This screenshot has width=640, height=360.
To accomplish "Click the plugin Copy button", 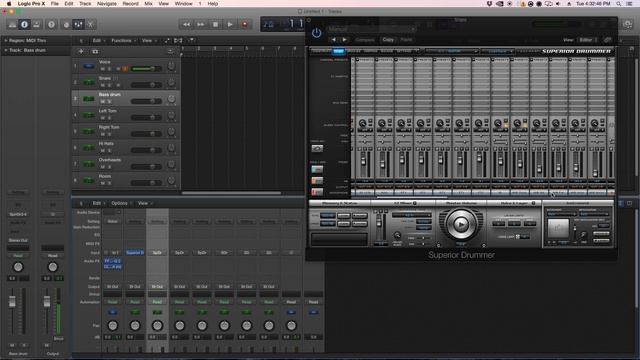I will pos(388,40).
